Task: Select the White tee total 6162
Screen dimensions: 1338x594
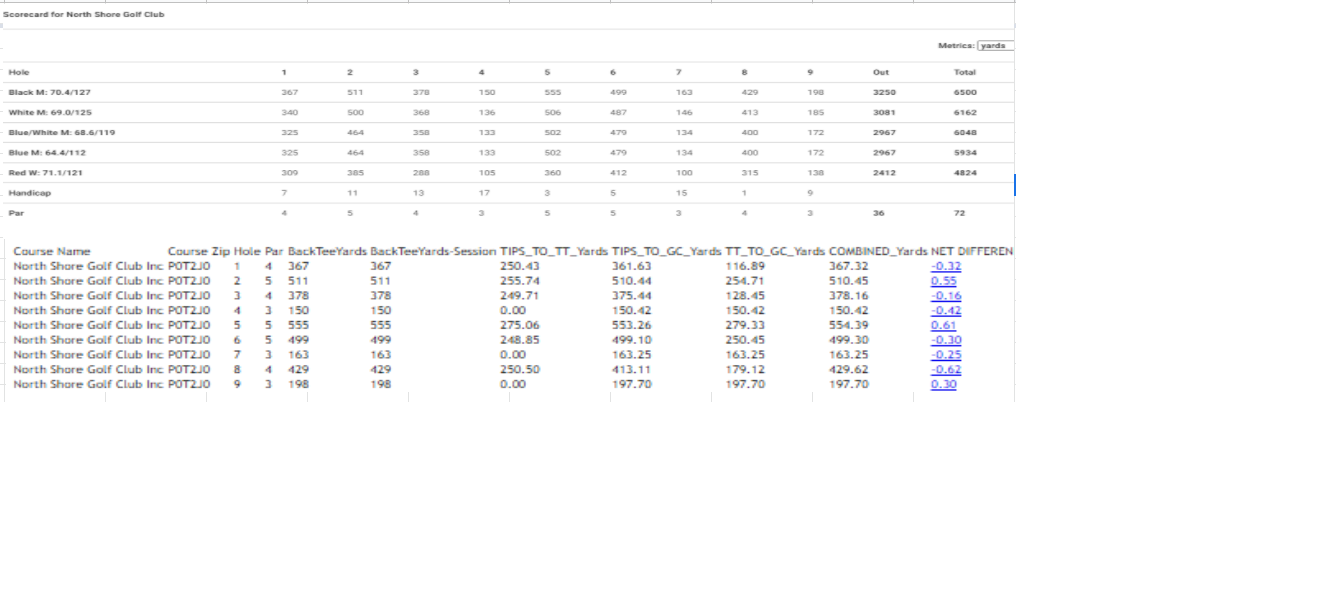Action: [965, 112]
